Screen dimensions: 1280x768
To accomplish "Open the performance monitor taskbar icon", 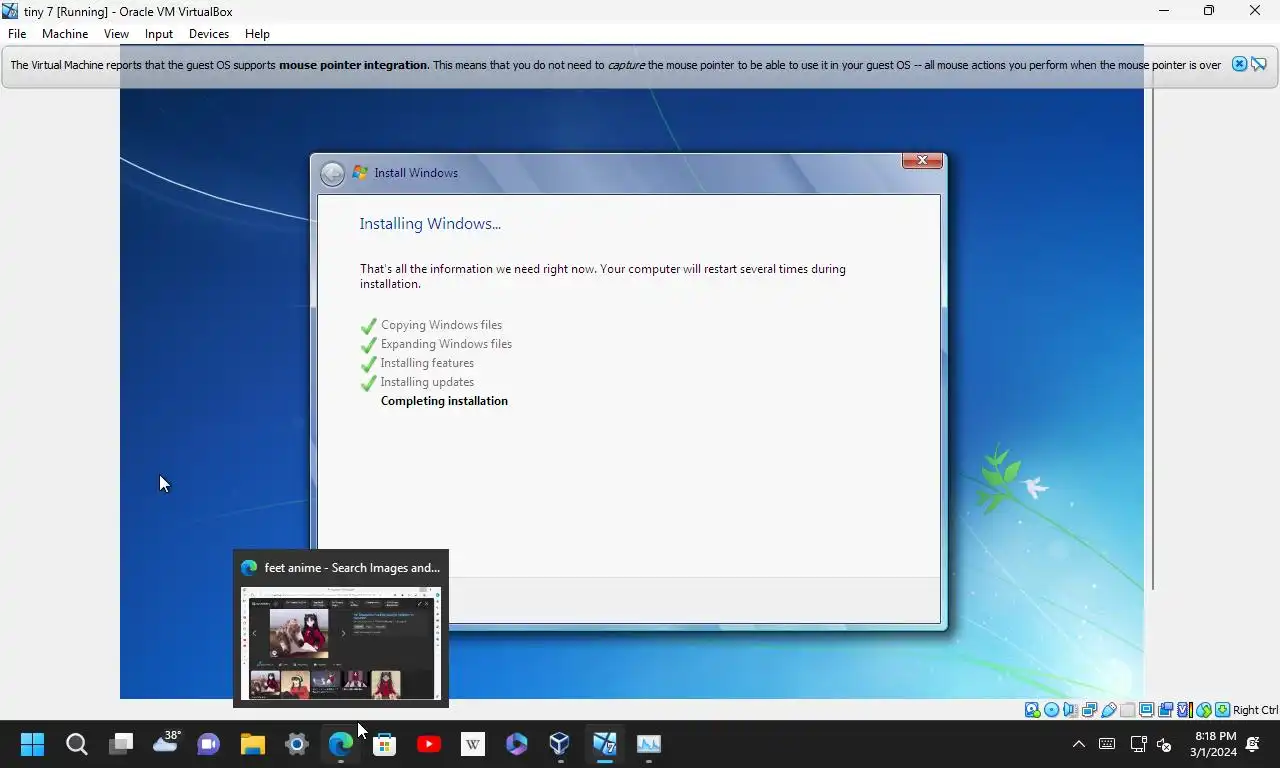I will (649, 744).
